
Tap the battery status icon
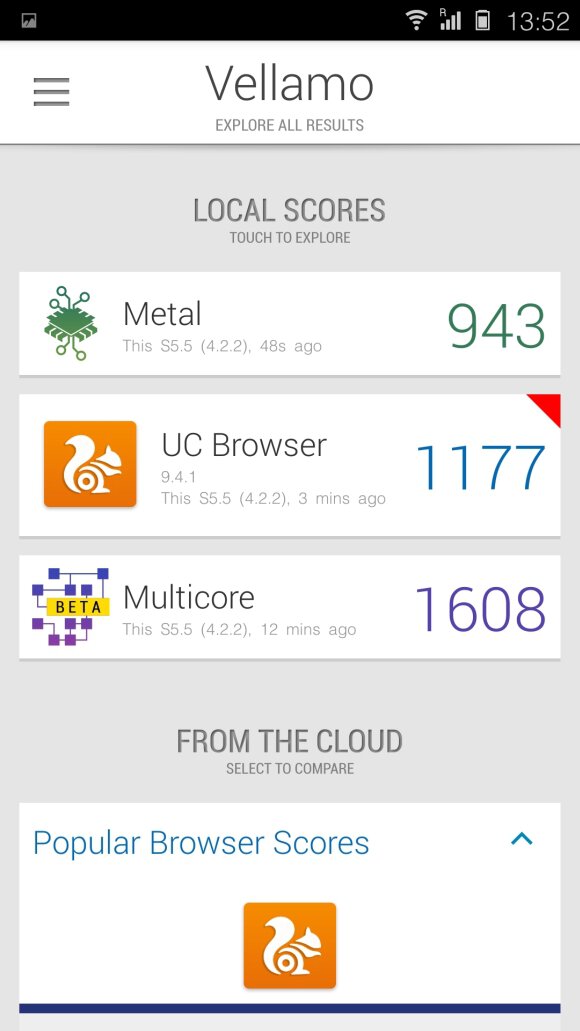[483, 20]
